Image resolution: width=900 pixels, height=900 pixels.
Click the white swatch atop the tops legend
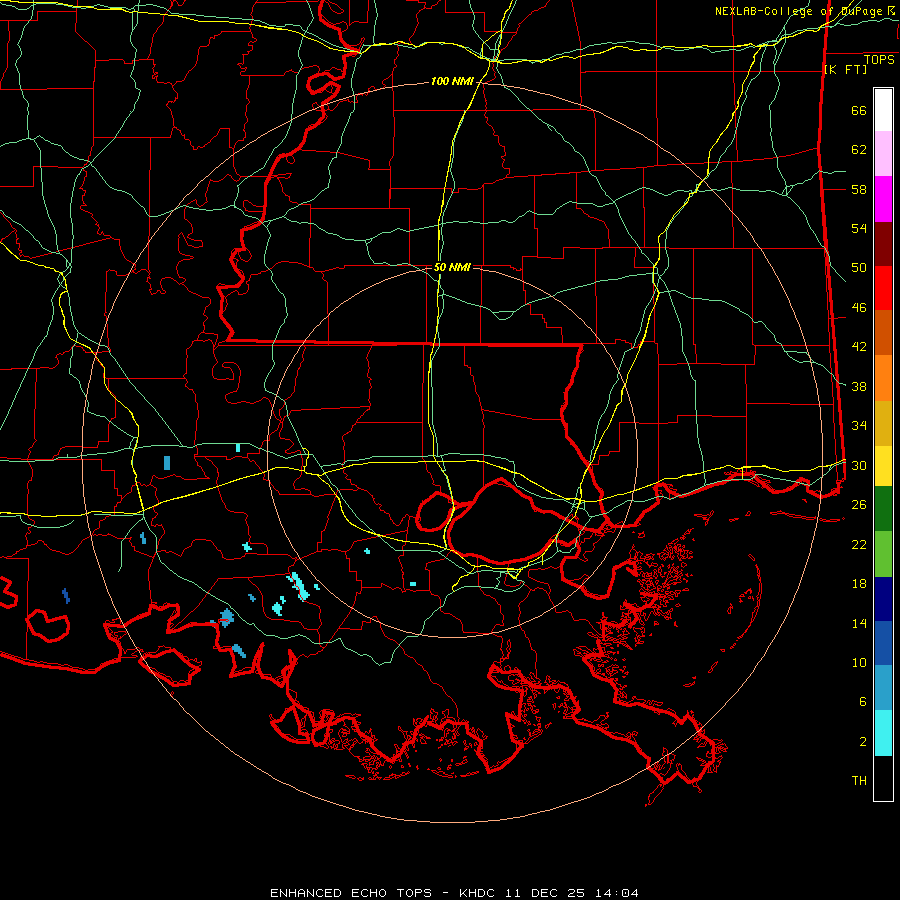(x=883, y=110)
